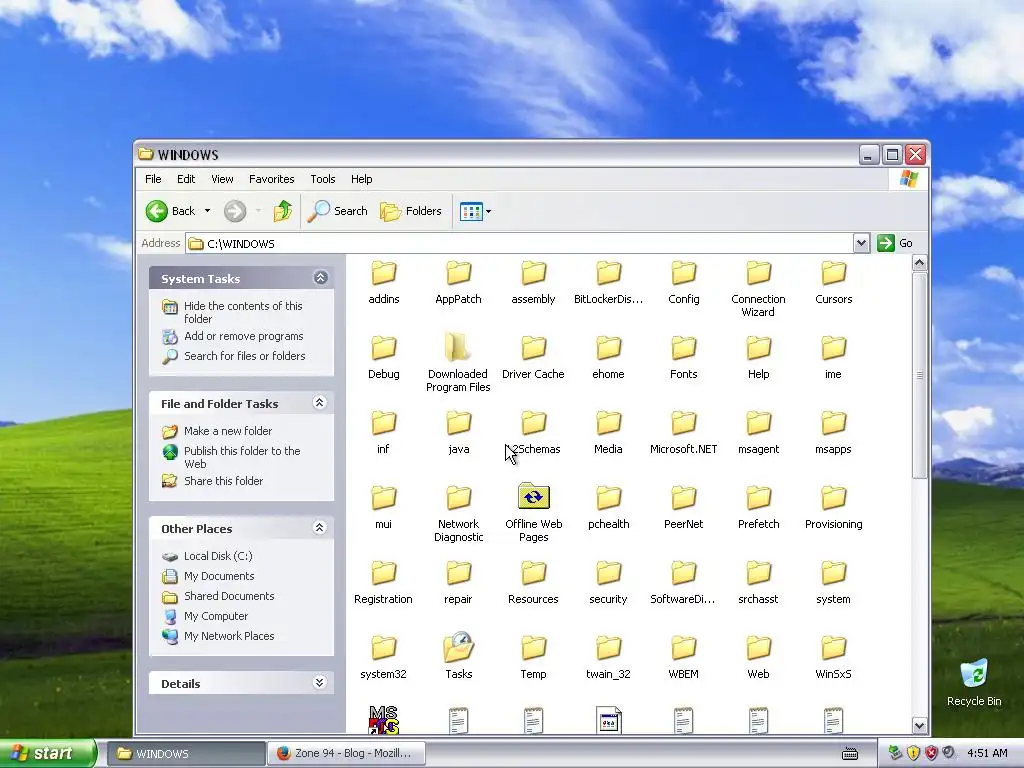Screen dimensions: 1024x768
Task: Open the File menu
Action: click(153, 179)
